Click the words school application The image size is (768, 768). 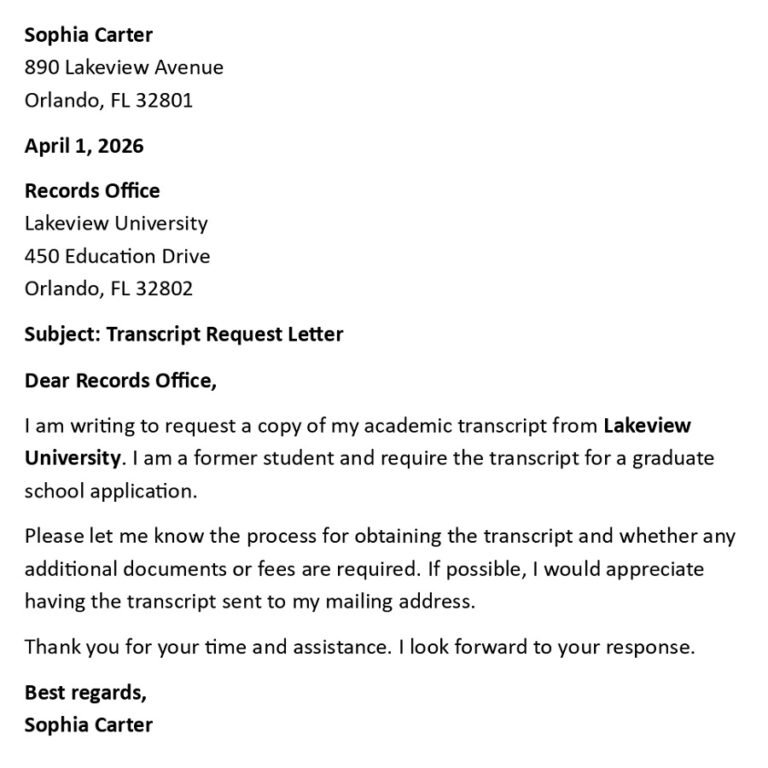click(111, 491)
